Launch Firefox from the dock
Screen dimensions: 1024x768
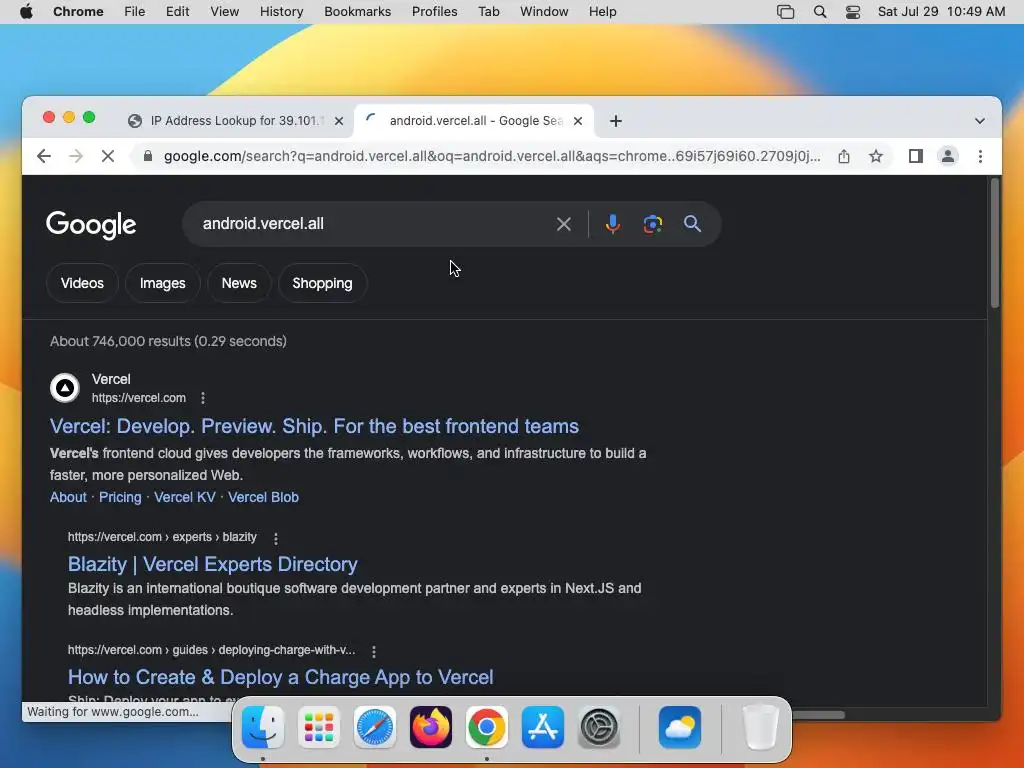click(431, 727)
